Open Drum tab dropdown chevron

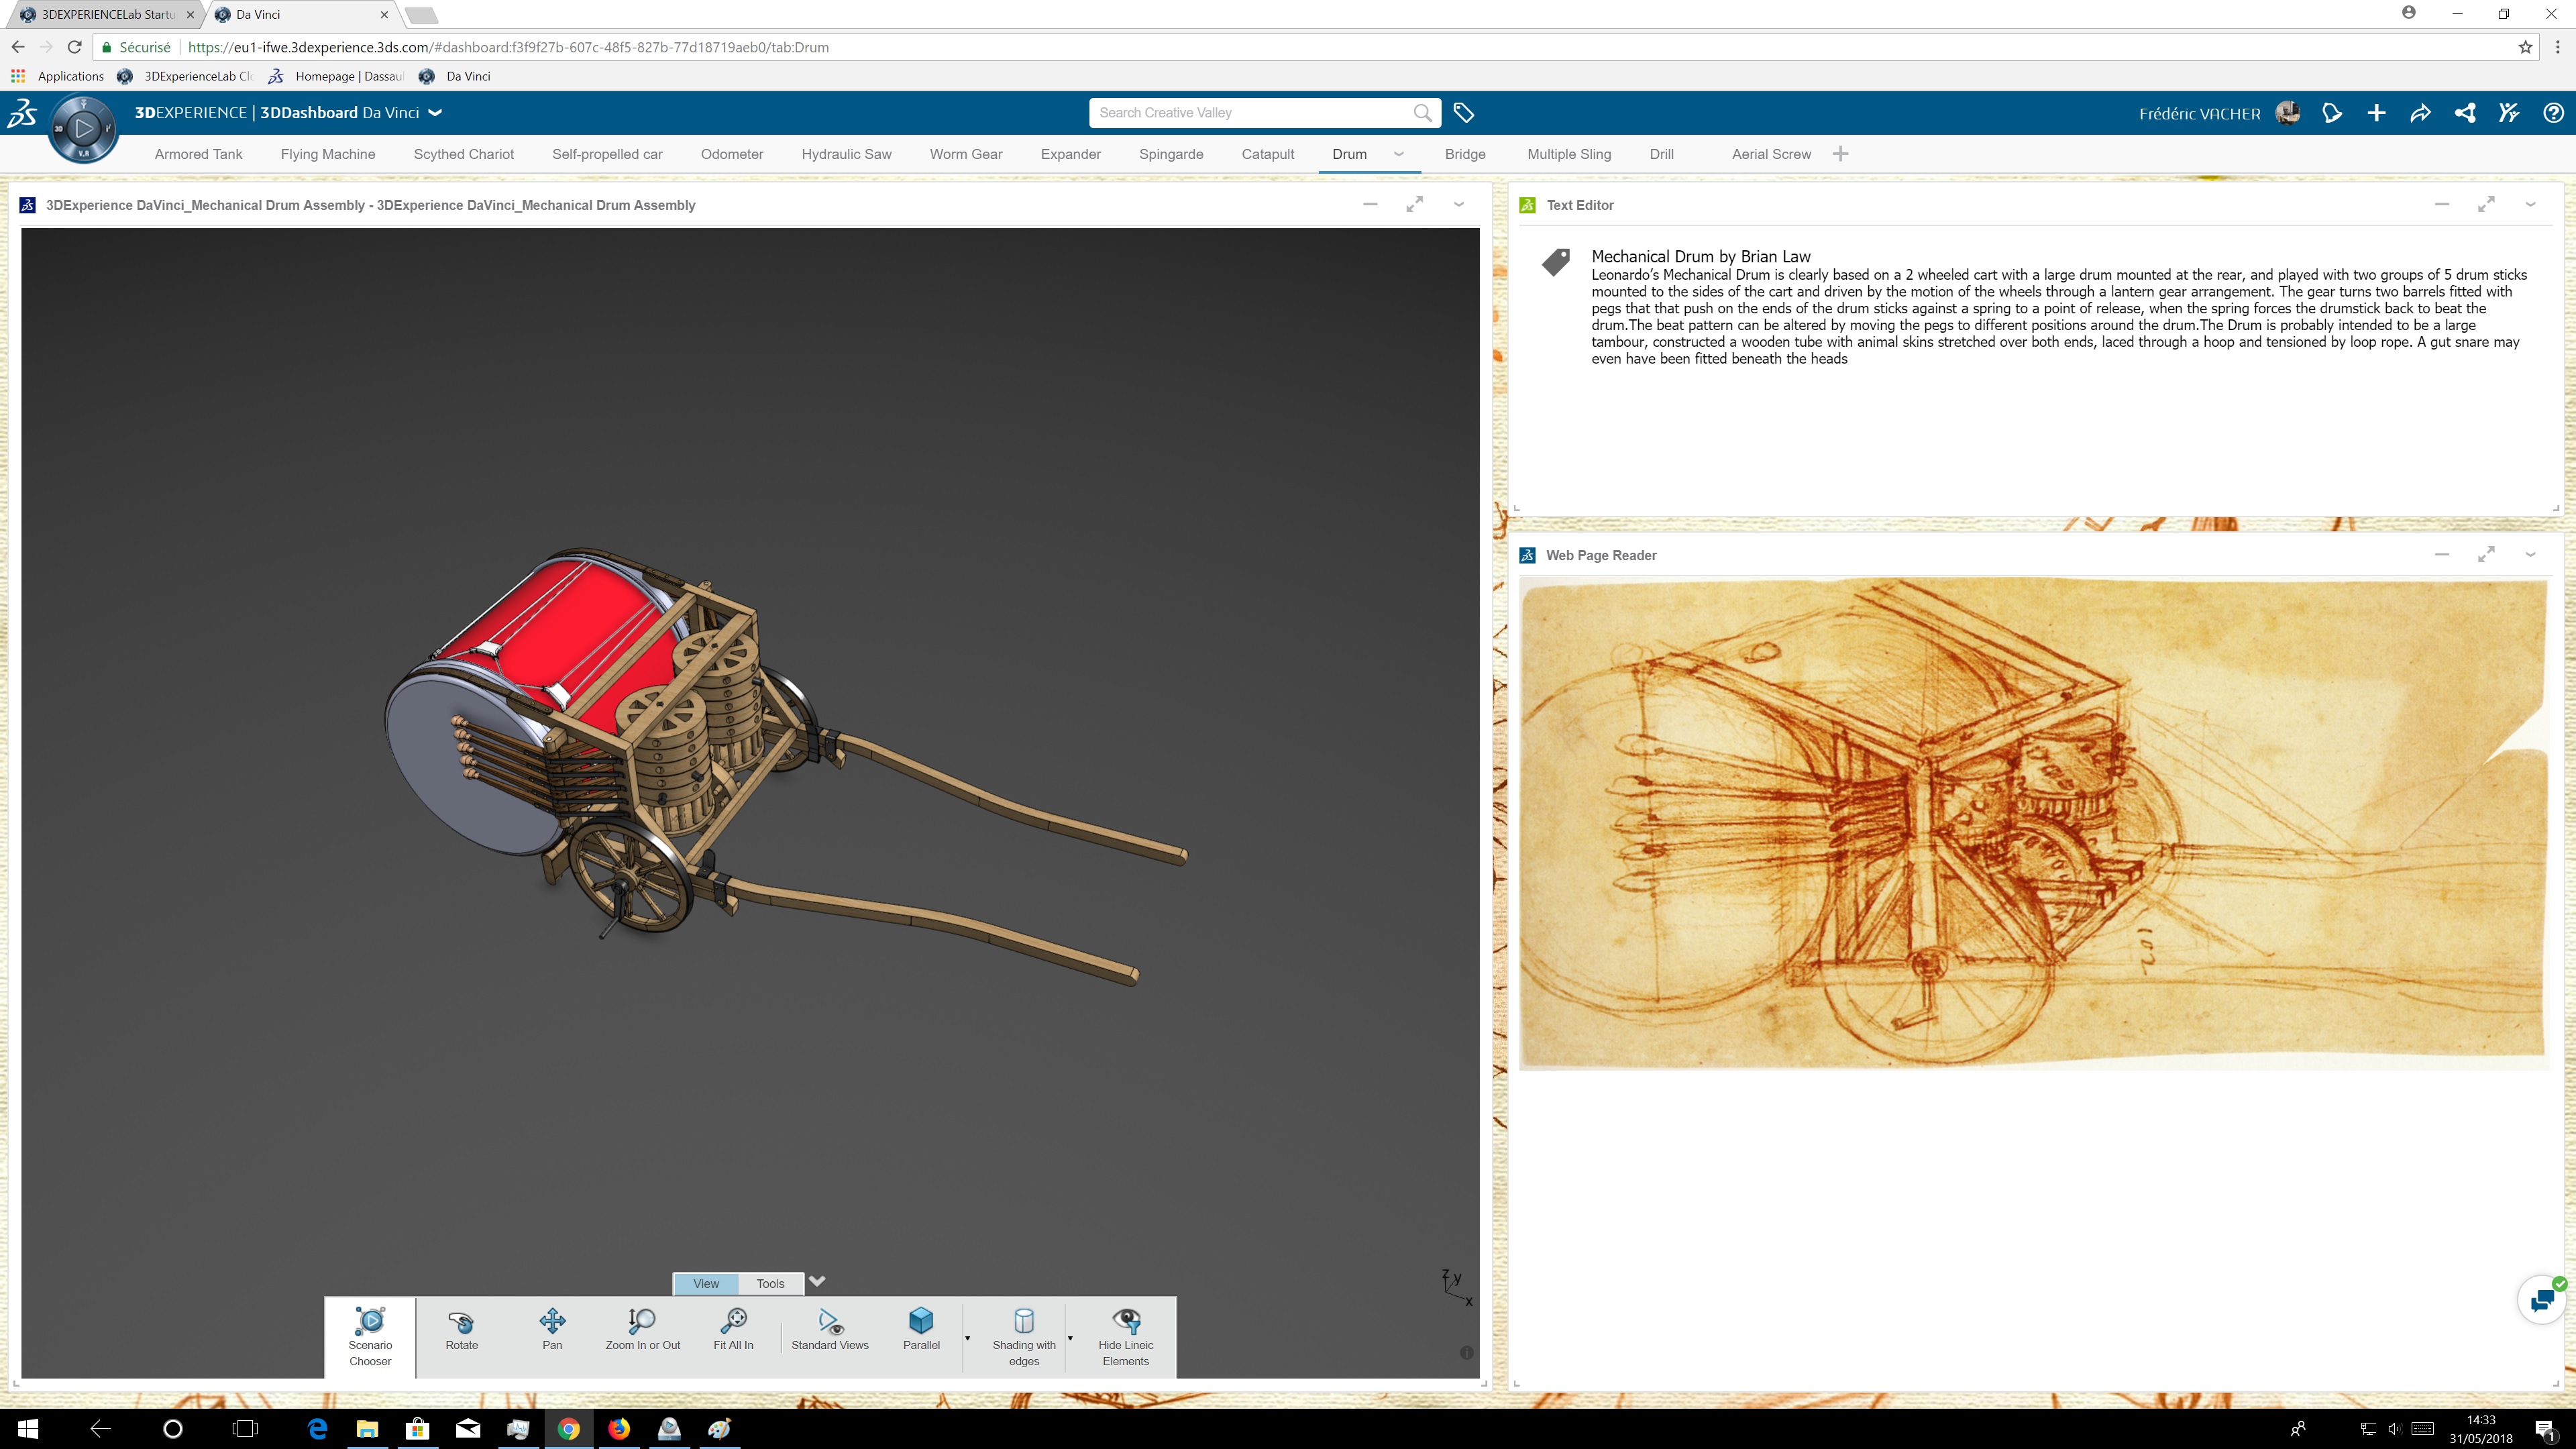pyautogui.click(x=1398, y=154)
